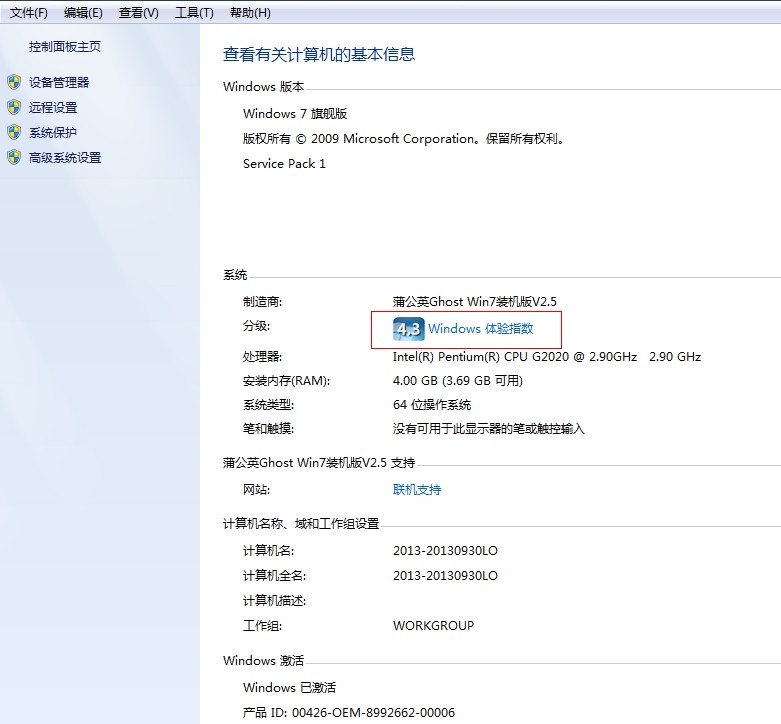Click the computer name value next to 计算机名
The image size is (781, 724).
[x=445, y=550]
